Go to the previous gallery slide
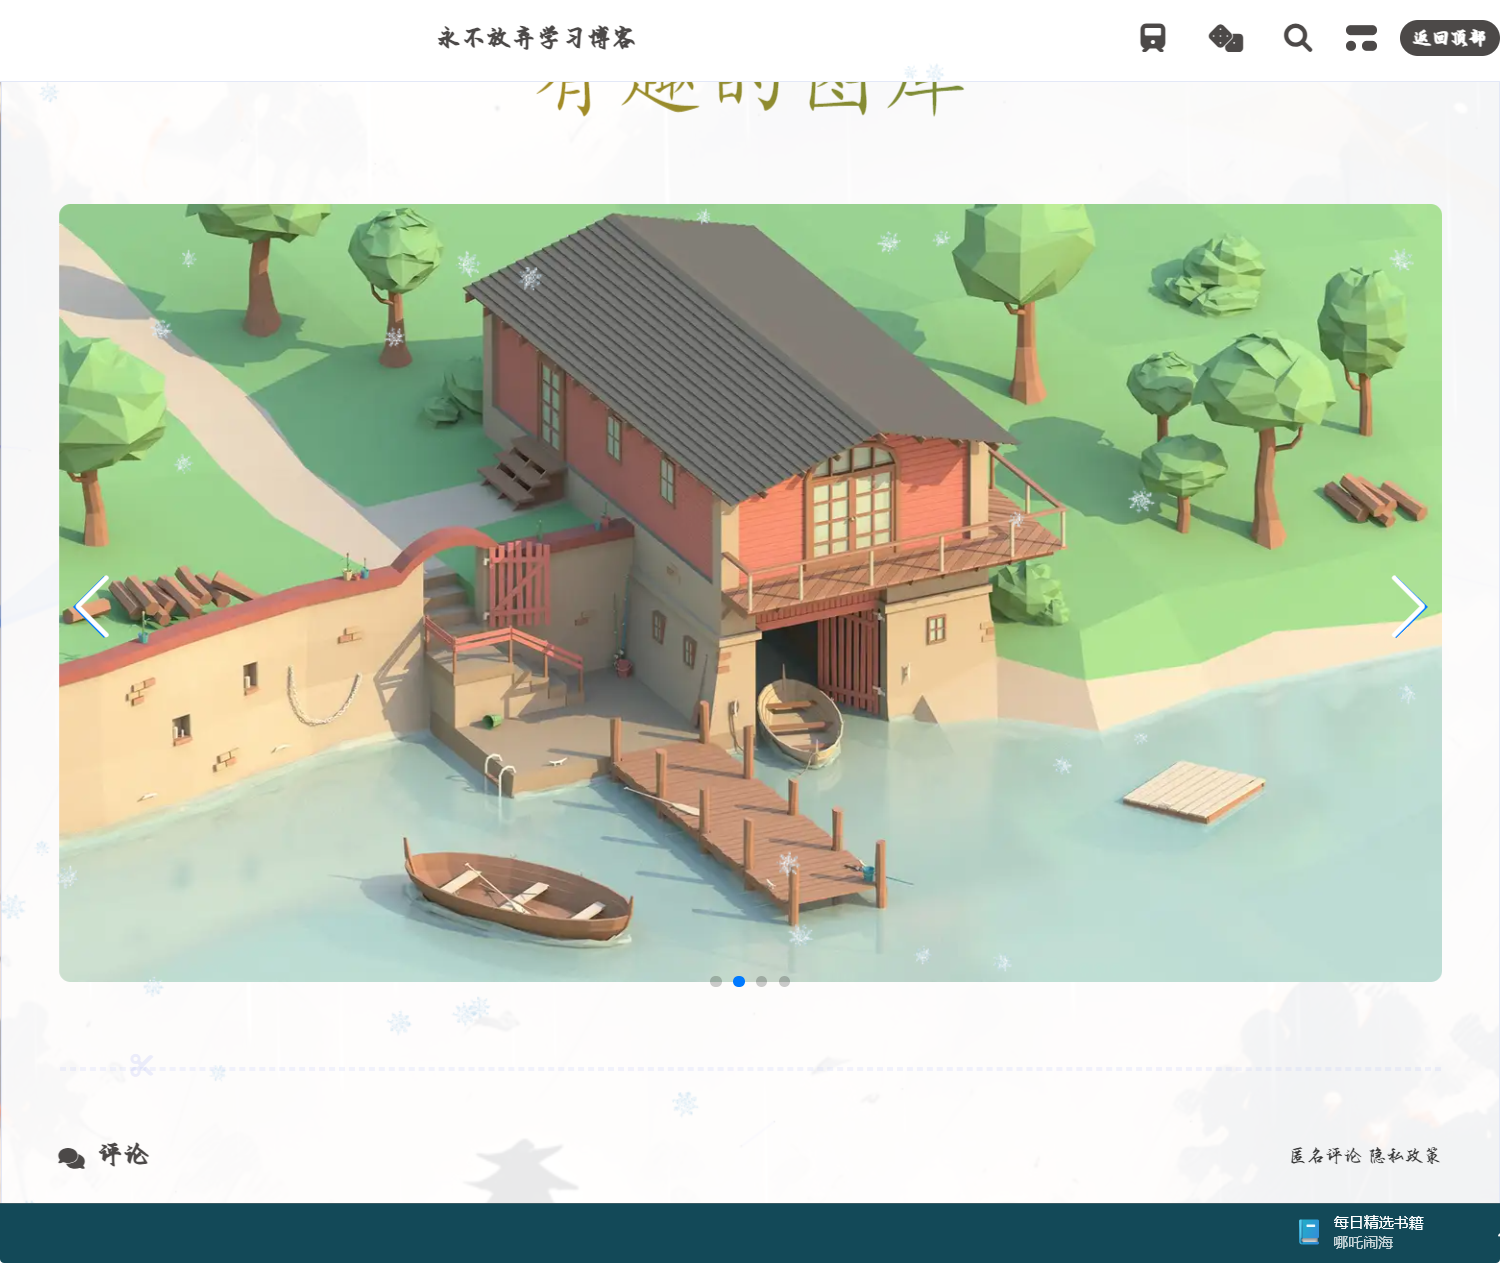Viewport: 1500px width, 1263px height. coord(92,606)
